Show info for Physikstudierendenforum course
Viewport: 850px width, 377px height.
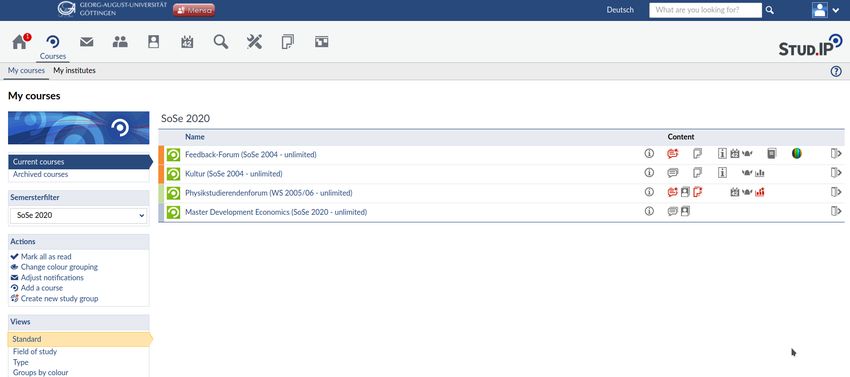tap(649, 192)
